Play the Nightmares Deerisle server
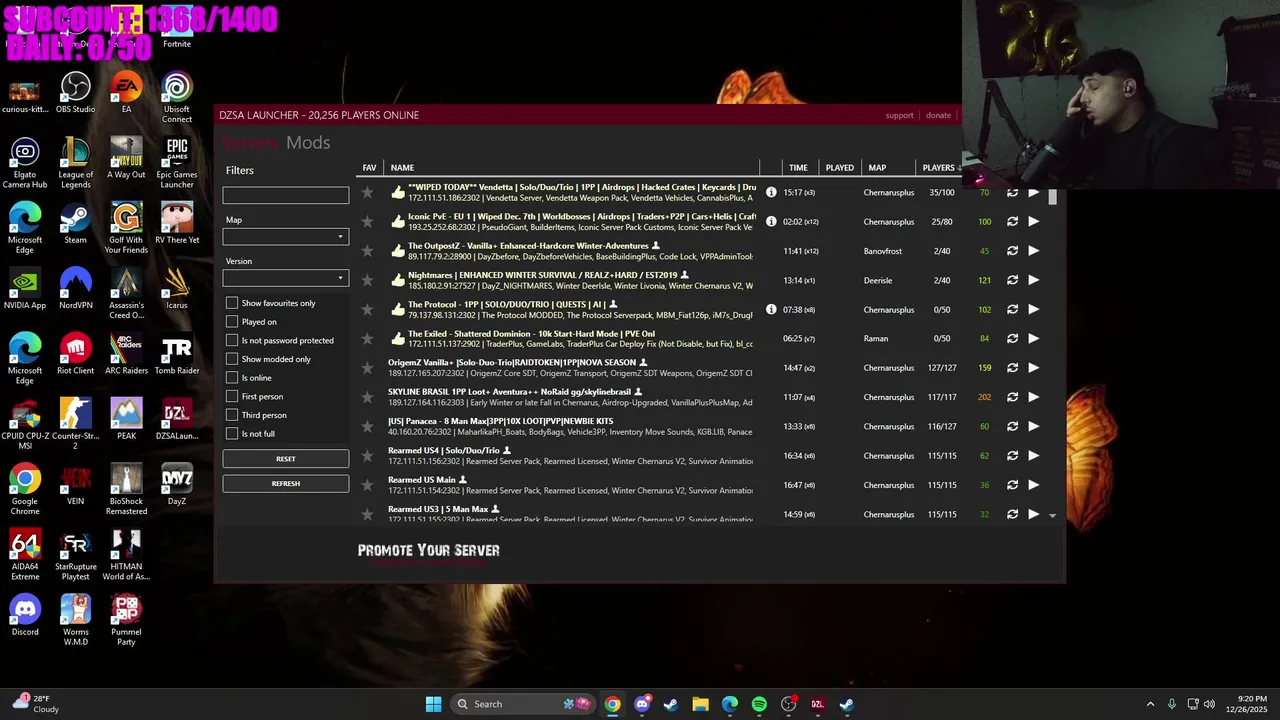Viewport: 1280px width, 720px height. [x=1034, y=280]
